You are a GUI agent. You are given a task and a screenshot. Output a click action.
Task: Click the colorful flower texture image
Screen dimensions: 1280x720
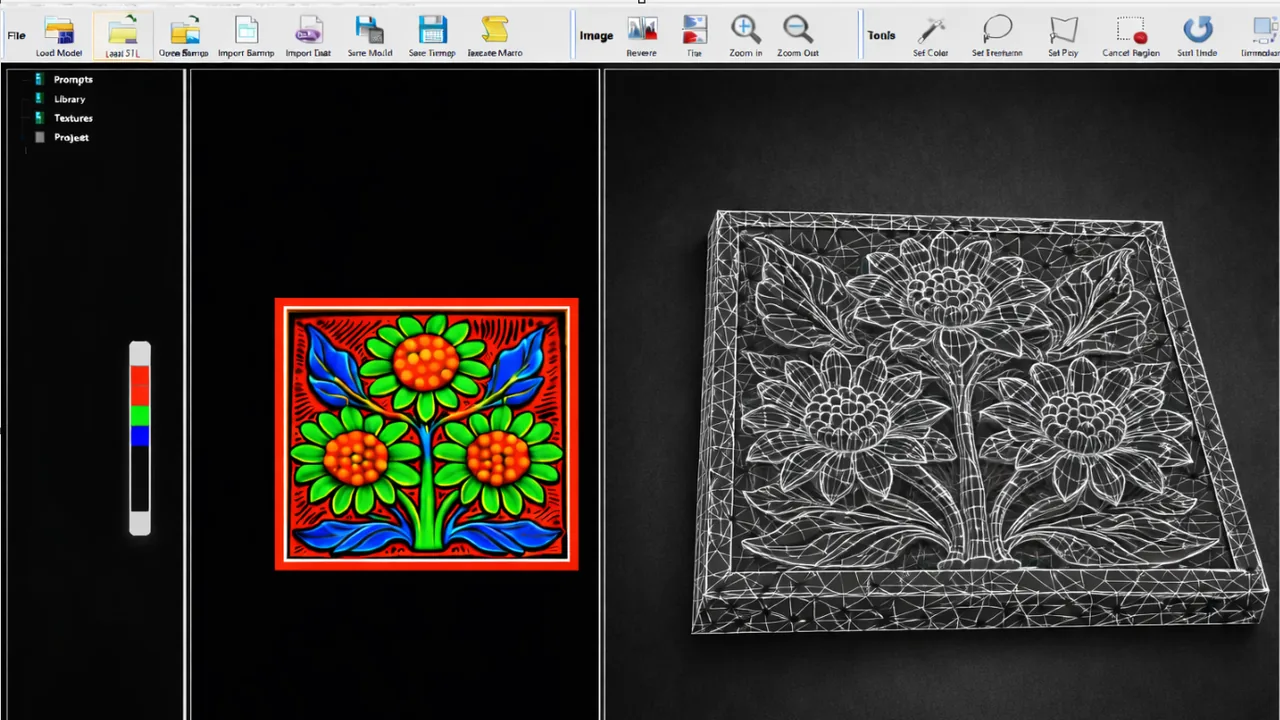(x=427, y=434)
